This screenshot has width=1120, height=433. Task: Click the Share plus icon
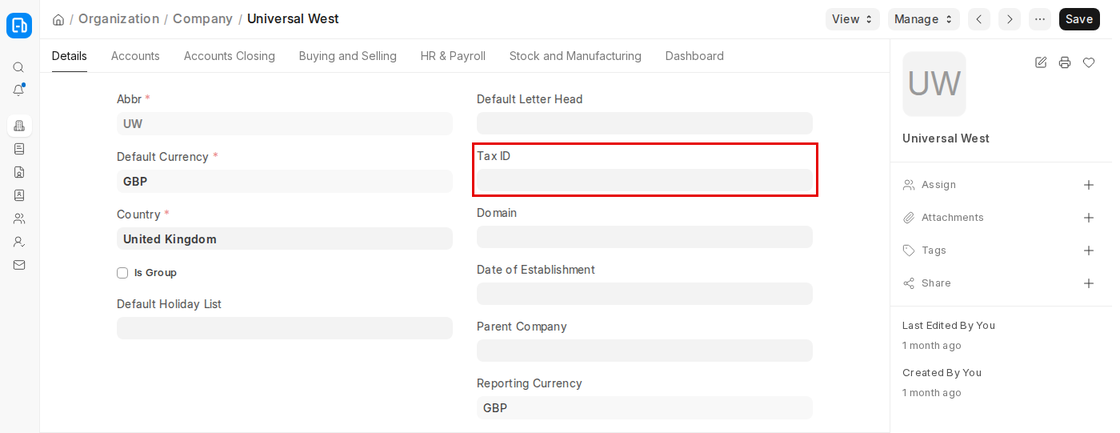(1089, 284)
